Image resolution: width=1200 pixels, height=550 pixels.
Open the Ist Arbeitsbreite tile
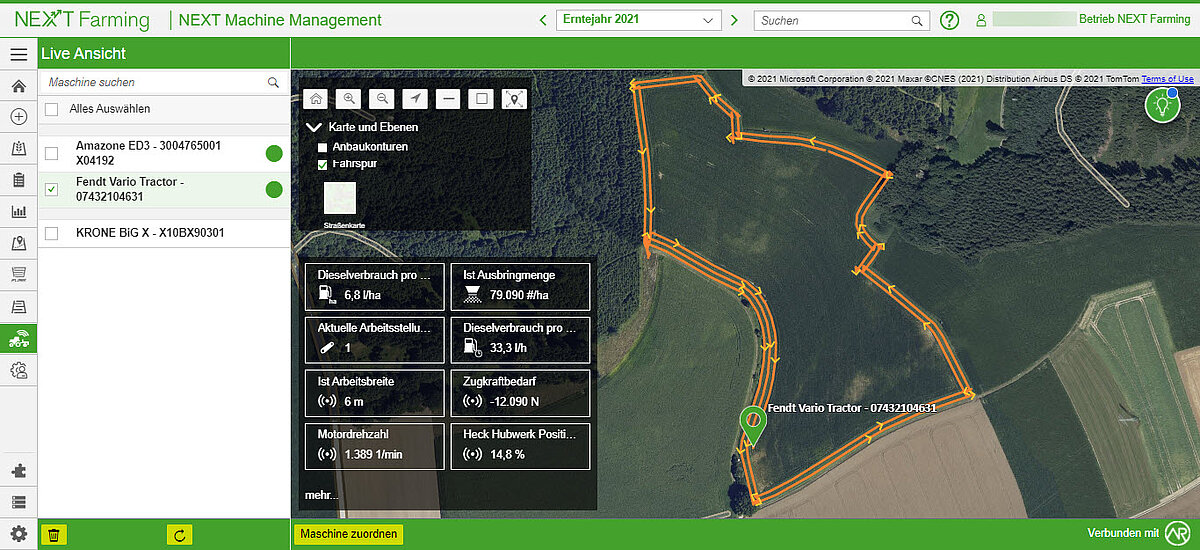click(x=374, y=393)
